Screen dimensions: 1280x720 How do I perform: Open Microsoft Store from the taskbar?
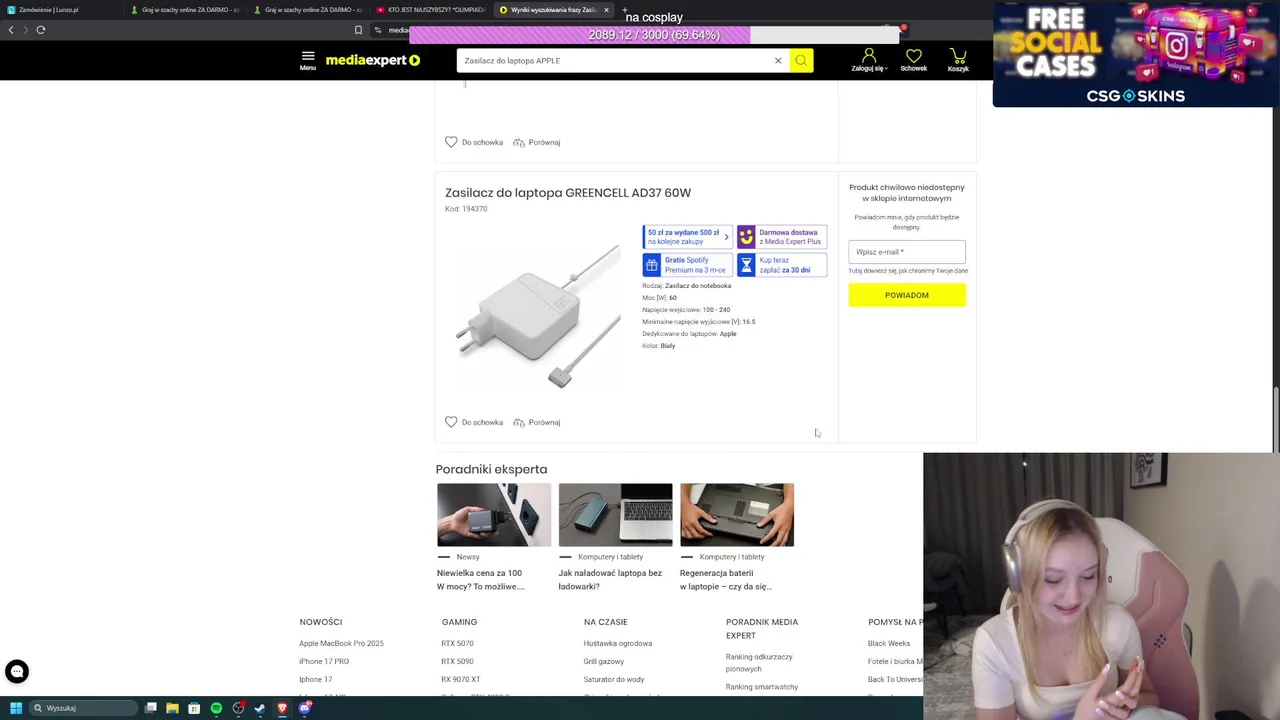(x=194, y=708)
